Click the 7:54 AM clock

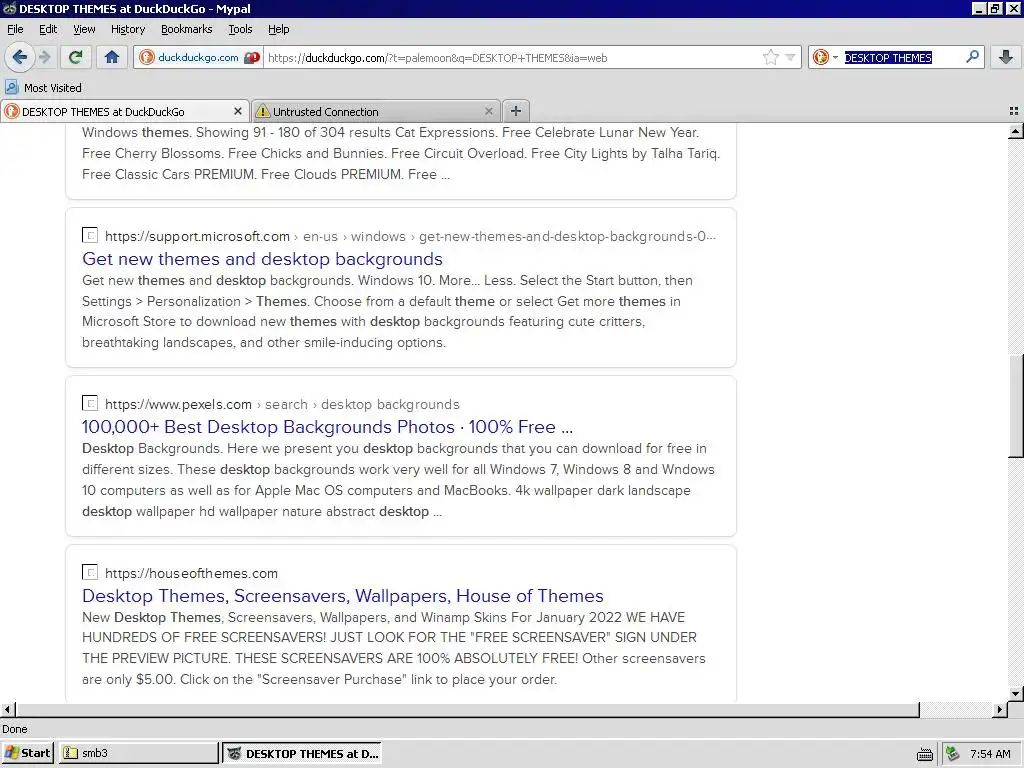pos(990,754)
